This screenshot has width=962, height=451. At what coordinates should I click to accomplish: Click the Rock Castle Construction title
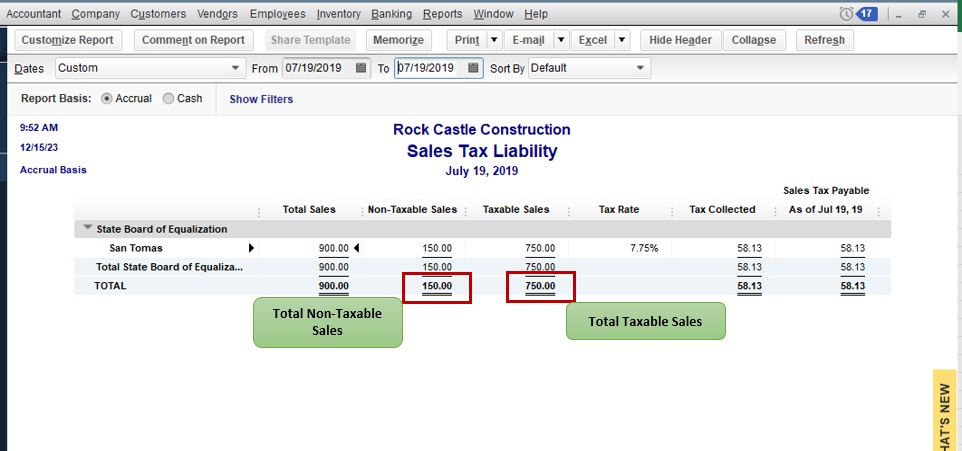click(x=482, y=129)
